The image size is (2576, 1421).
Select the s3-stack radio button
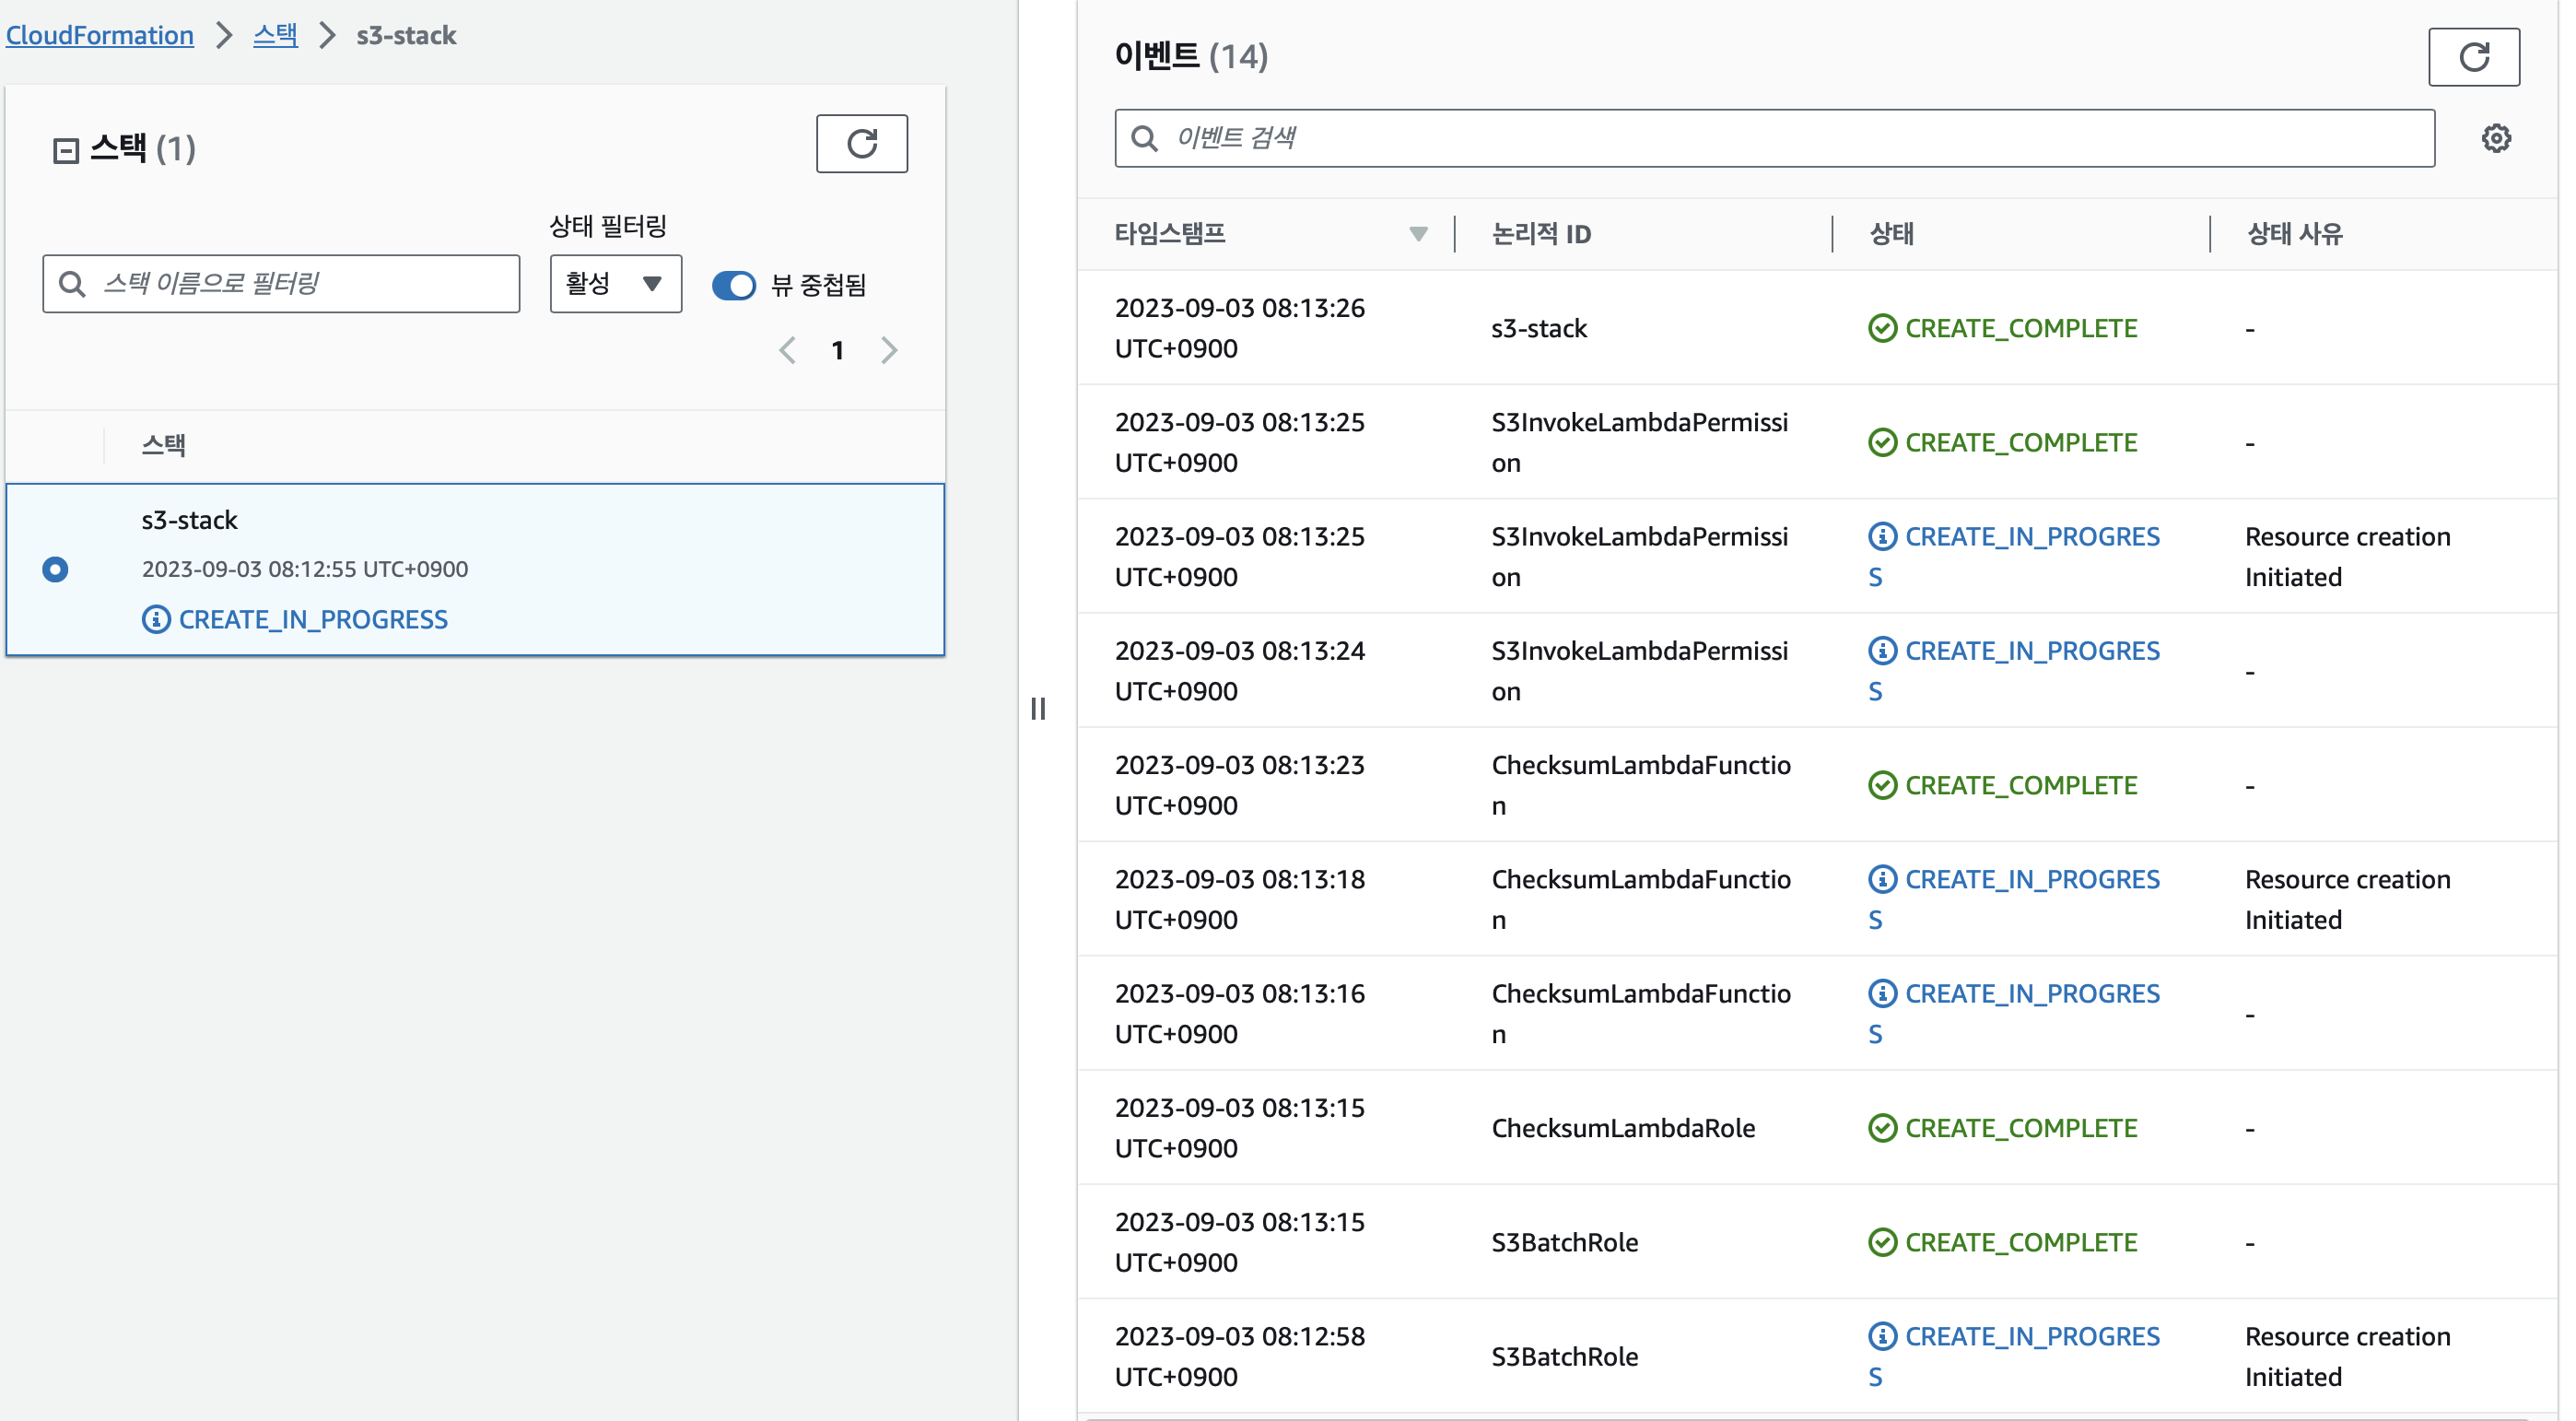pyautogui.click(x=56, y=569)
